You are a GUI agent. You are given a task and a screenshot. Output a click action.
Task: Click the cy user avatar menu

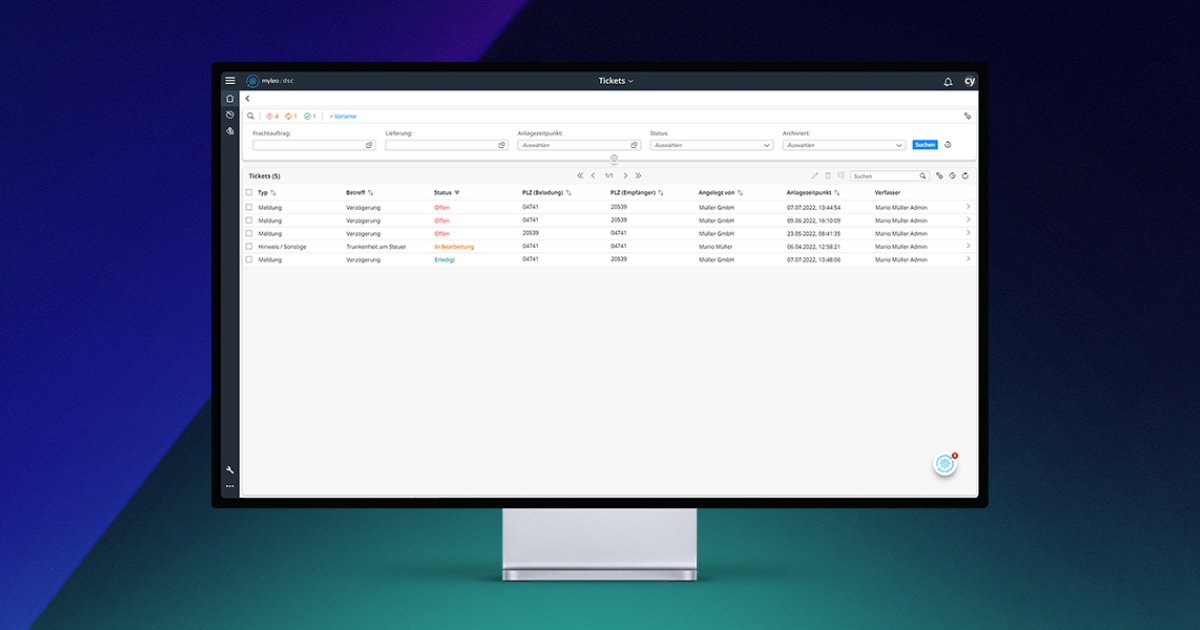pyautogui.click(x=969, y=80)
